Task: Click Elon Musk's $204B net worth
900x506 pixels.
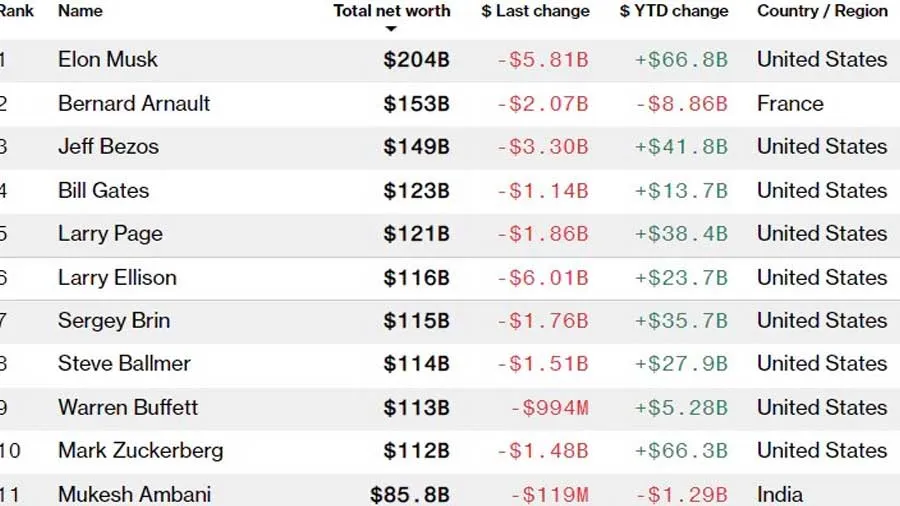Action: point(416,60)
